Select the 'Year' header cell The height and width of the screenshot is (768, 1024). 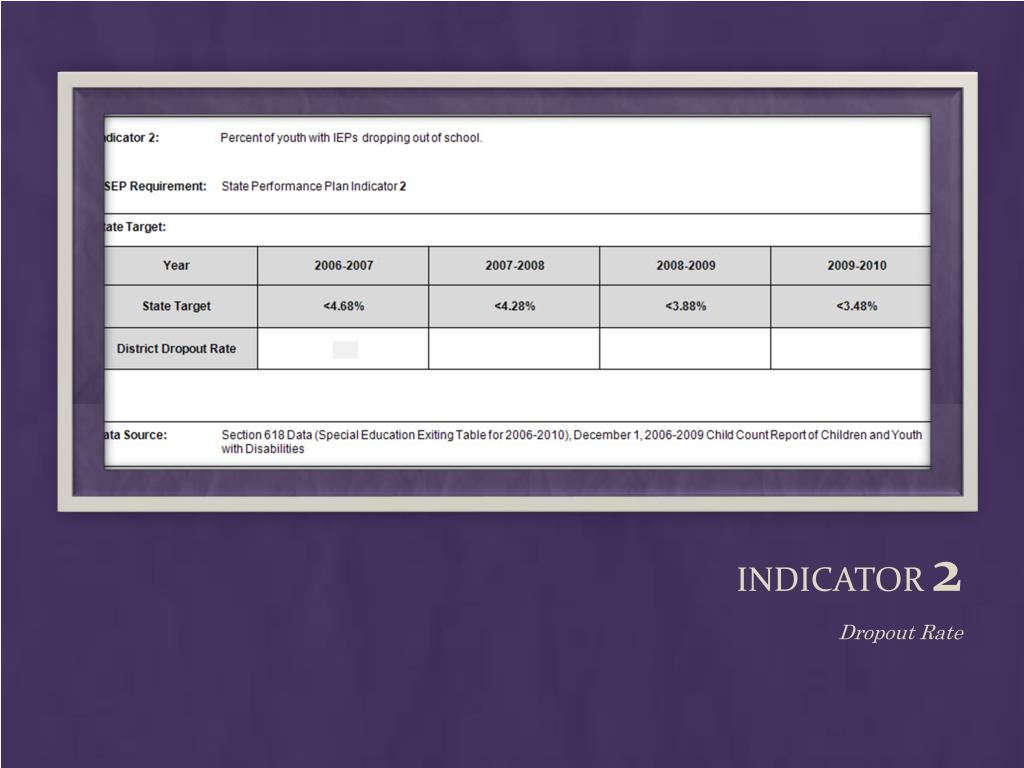point(180,266)
